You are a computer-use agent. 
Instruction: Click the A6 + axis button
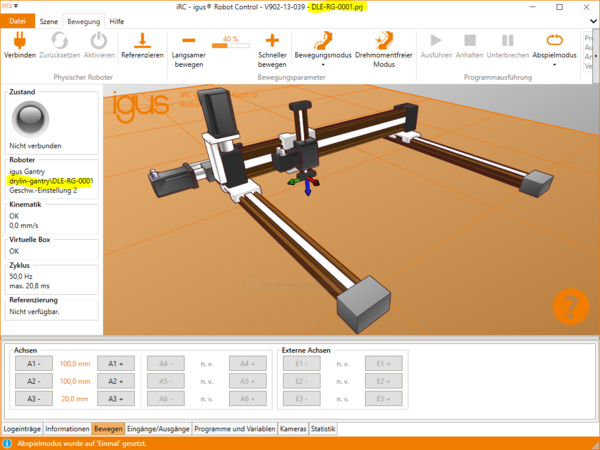tap(248, 399)
